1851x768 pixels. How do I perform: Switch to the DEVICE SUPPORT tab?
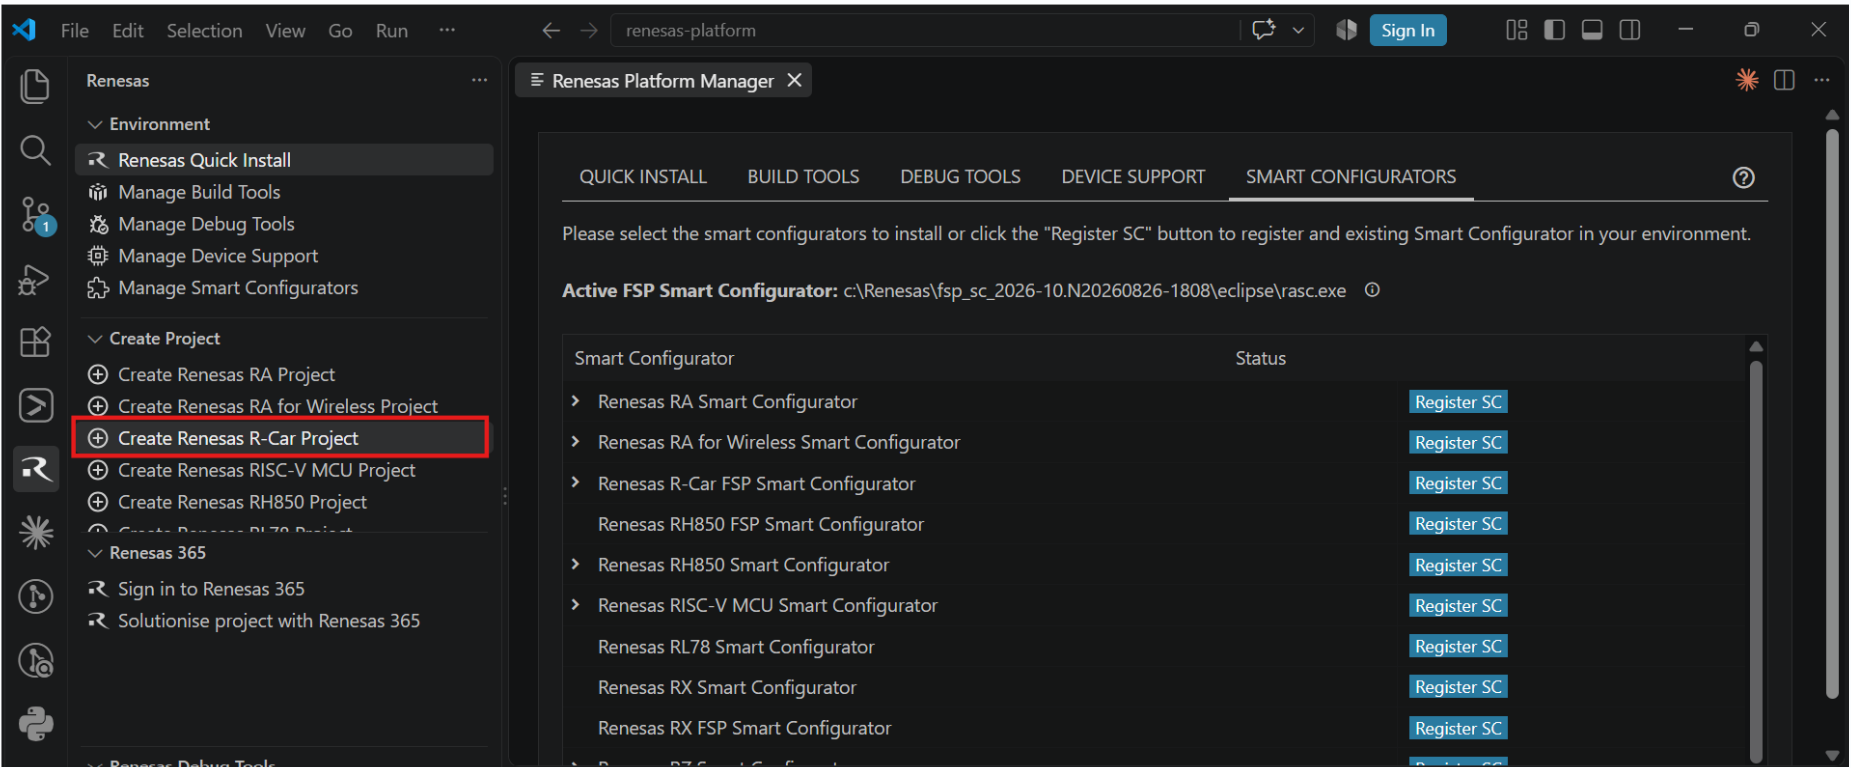(x=1133, y=177)
